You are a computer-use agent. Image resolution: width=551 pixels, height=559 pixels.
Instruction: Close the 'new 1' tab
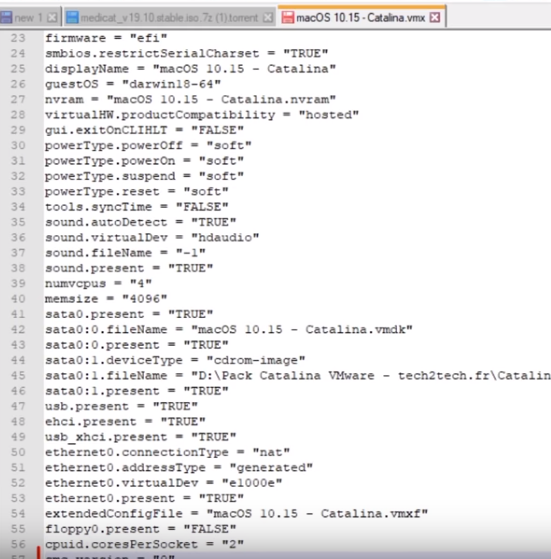coord(52,17)
